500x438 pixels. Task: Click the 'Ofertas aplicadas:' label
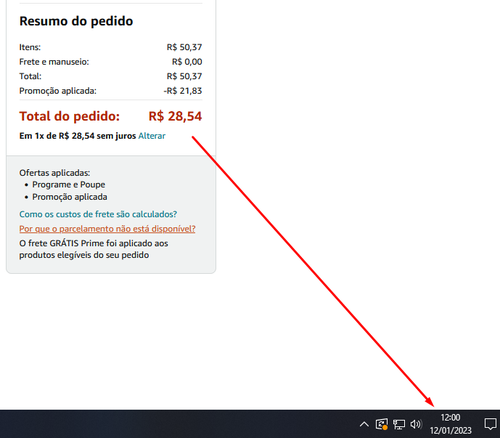[x=55, y=173]
